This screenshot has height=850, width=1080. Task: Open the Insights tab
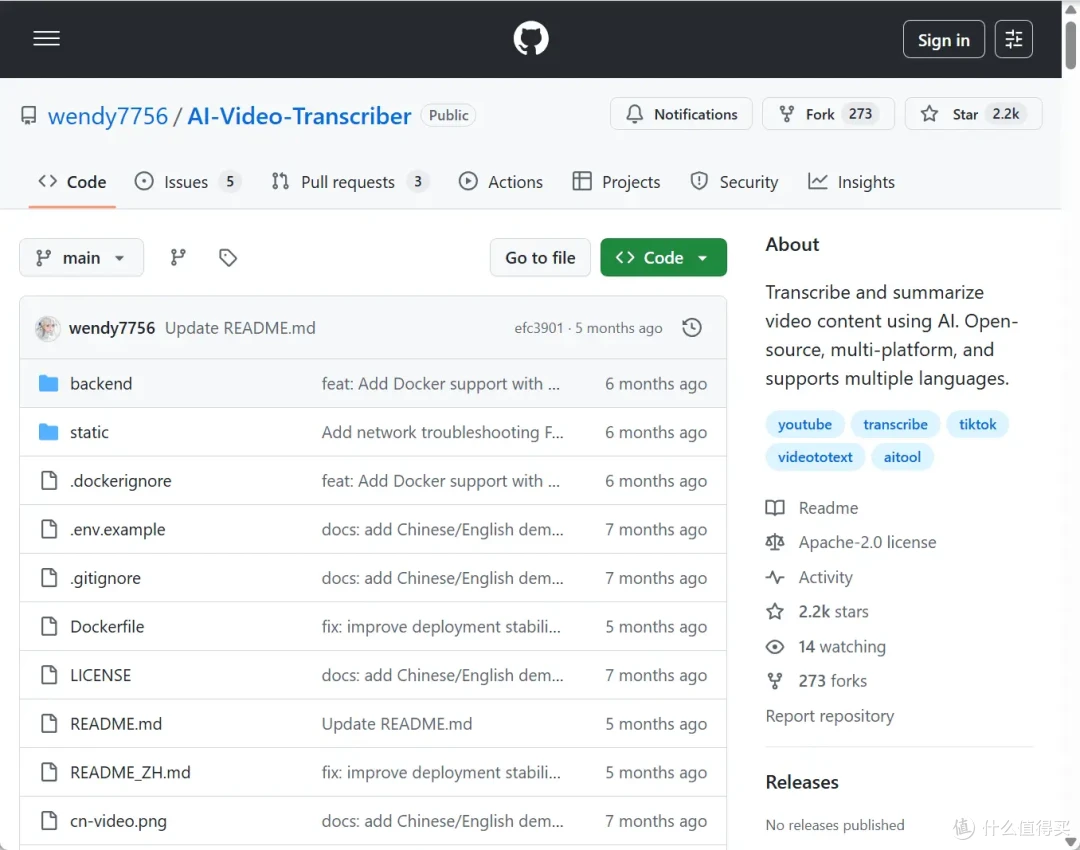[851, 182]
